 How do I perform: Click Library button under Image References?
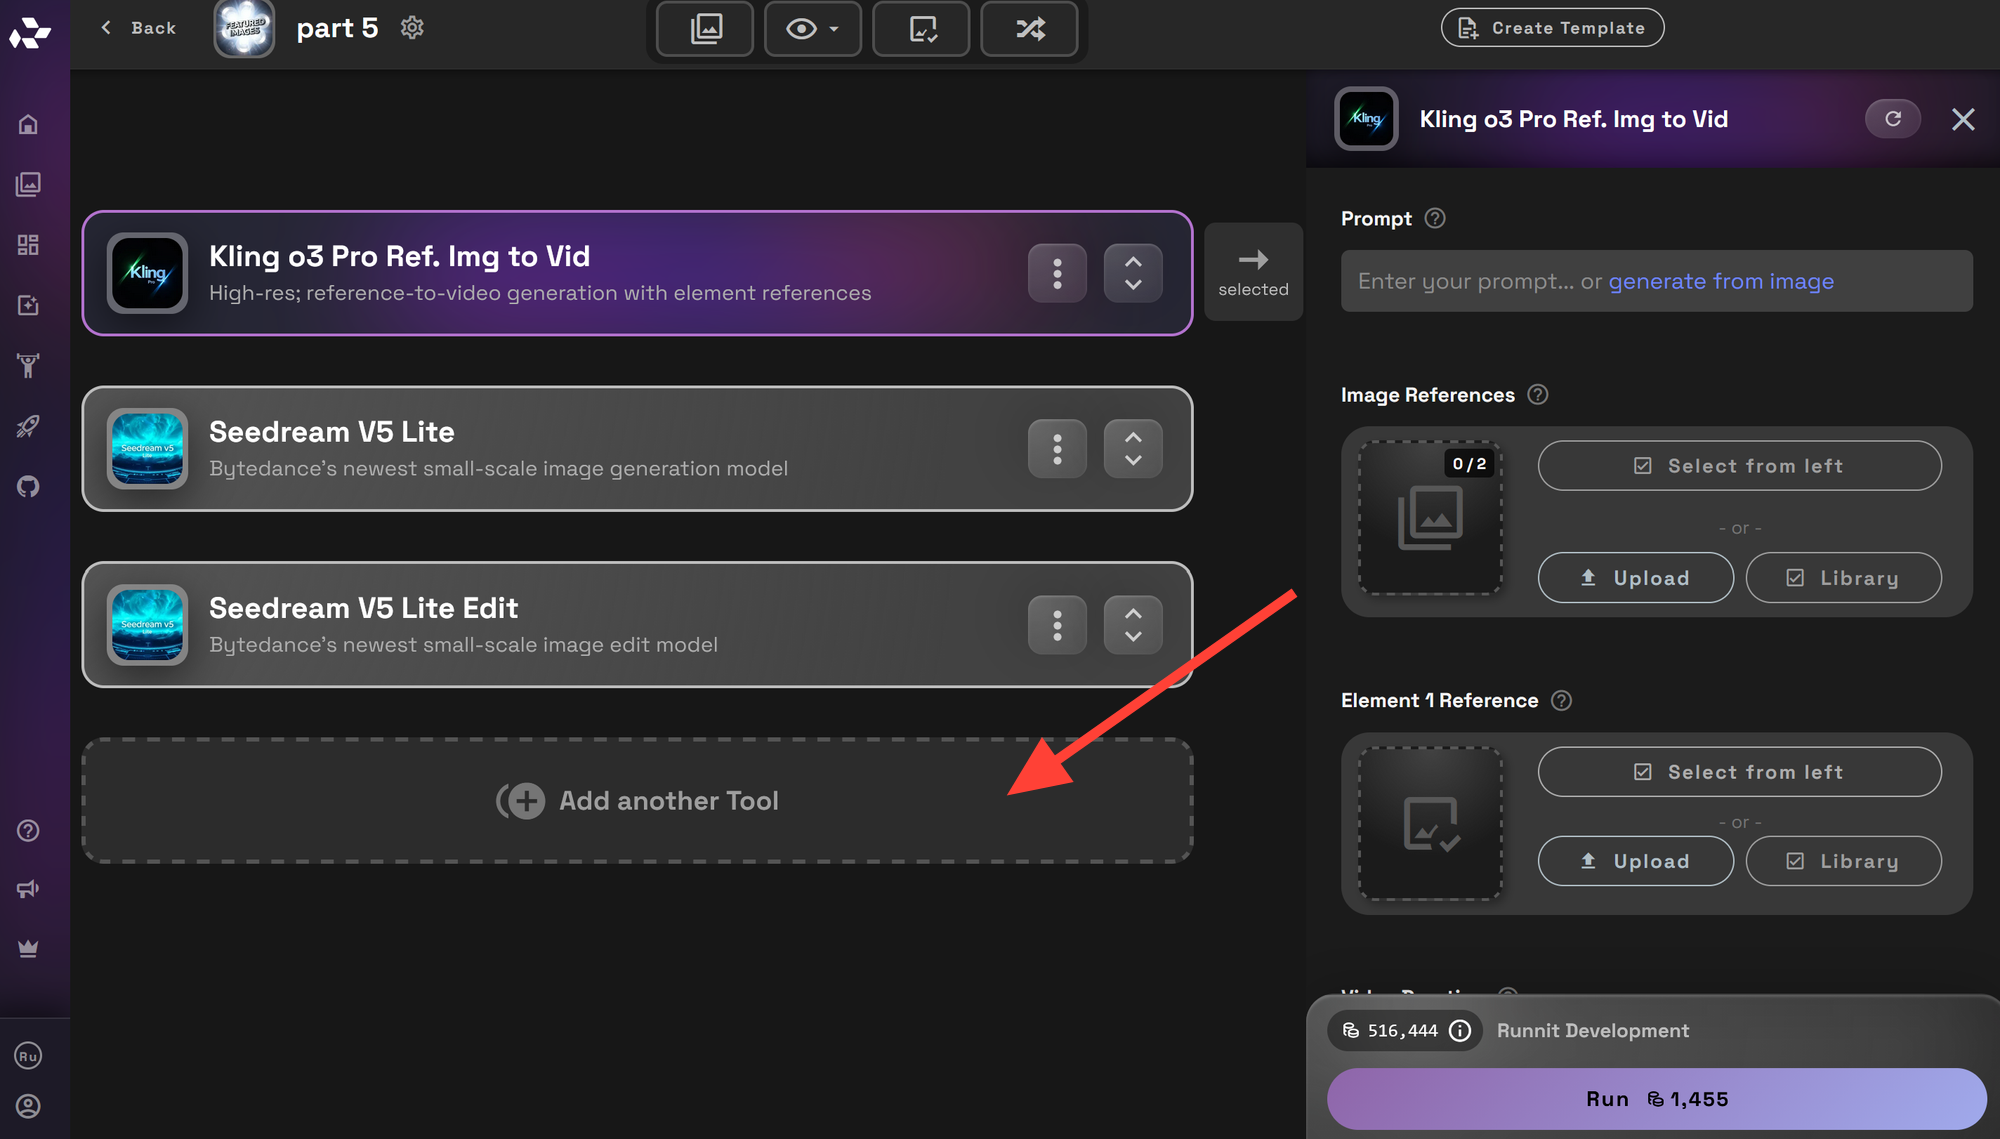click(1843, 578)
